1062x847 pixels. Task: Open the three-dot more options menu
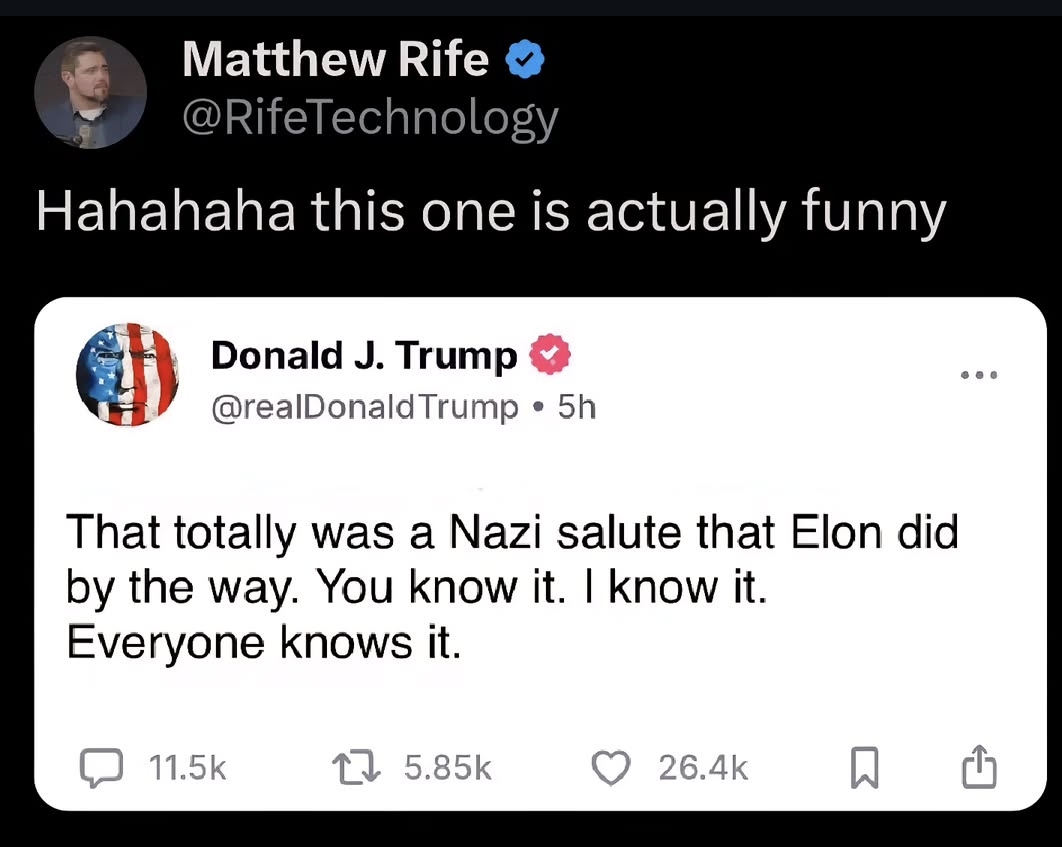979,376
